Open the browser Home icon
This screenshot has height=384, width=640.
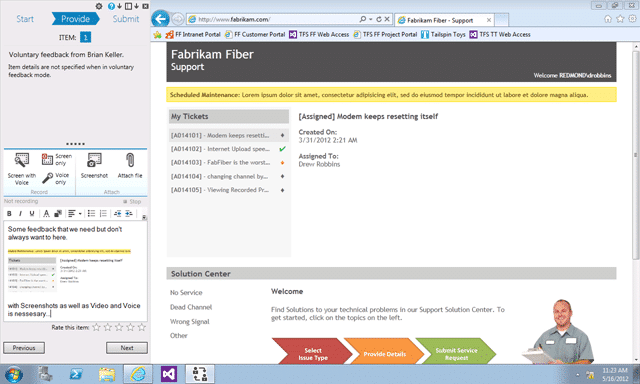click(608, 19)
